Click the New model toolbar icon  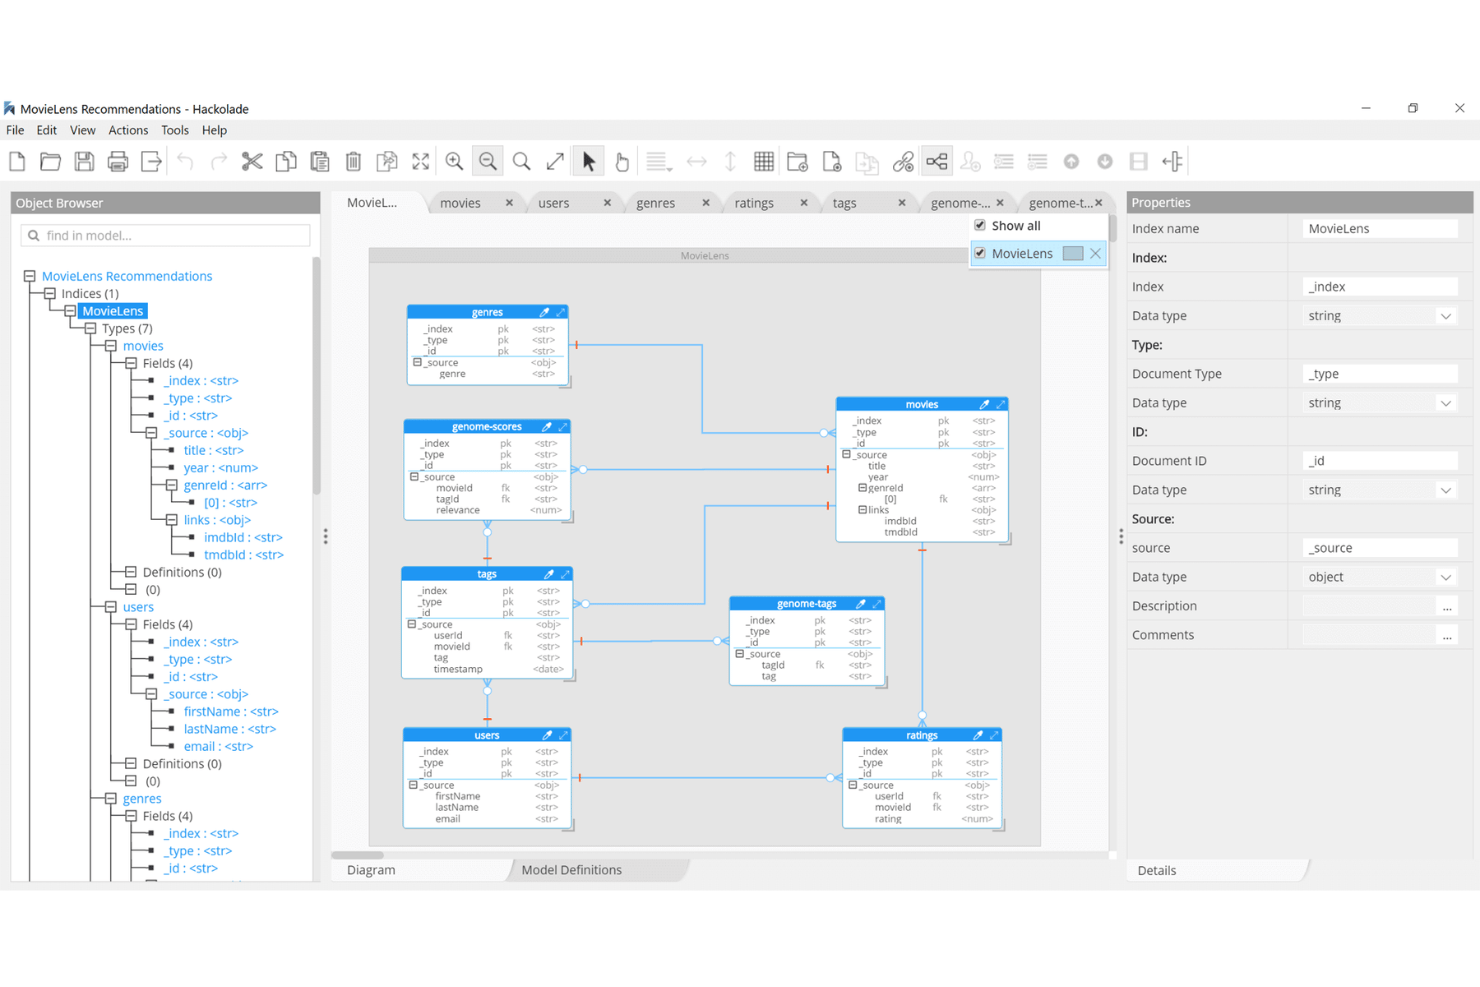click(17, 161)
